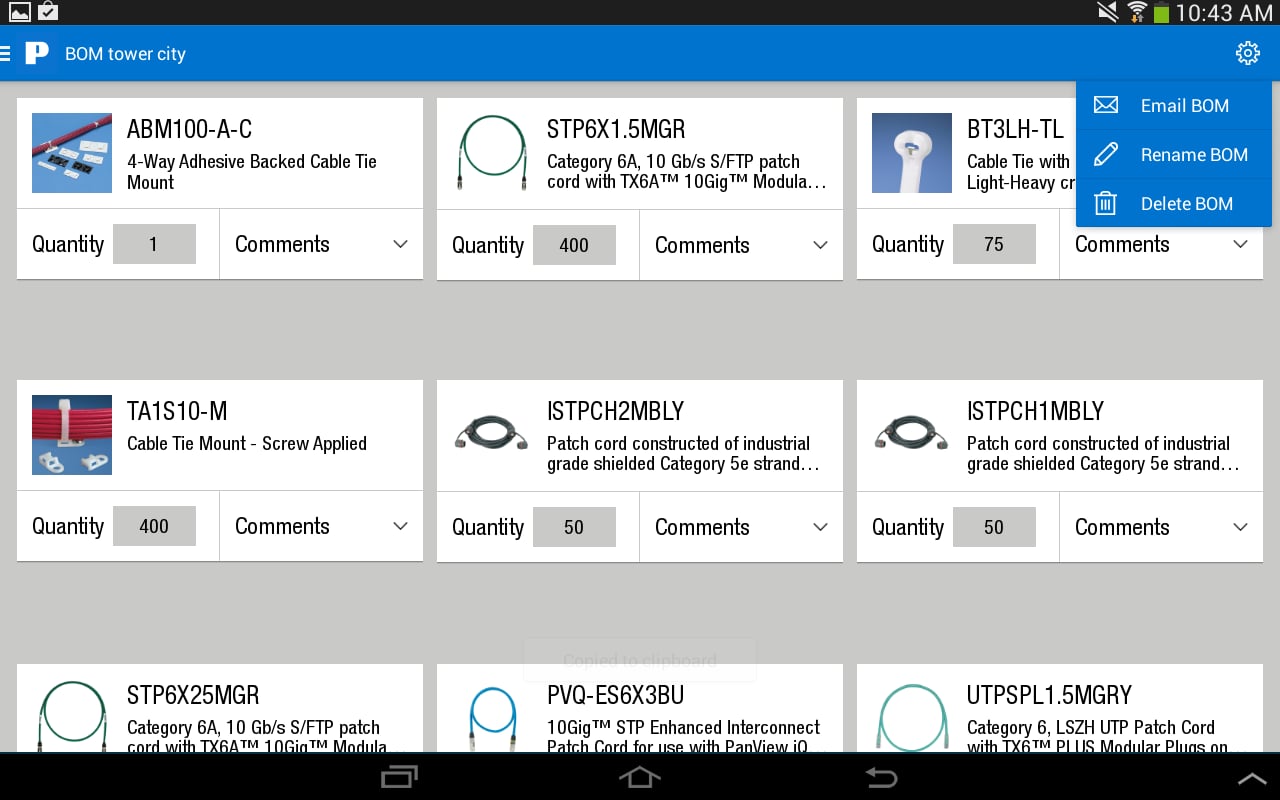
Task: Open ISTPCH1MBLY patch cord image
Action: pos(912,435)
